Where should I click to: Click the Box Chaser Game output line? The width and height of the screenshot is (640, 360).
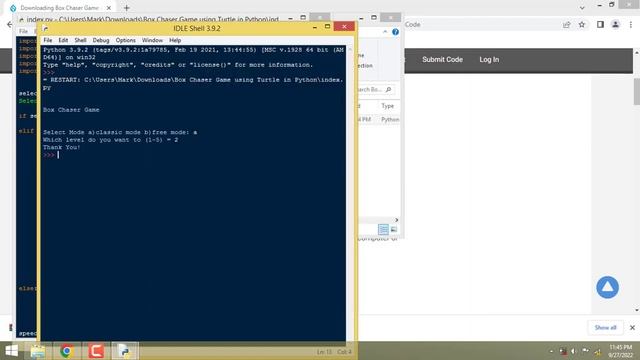click(x=71, y=110)
